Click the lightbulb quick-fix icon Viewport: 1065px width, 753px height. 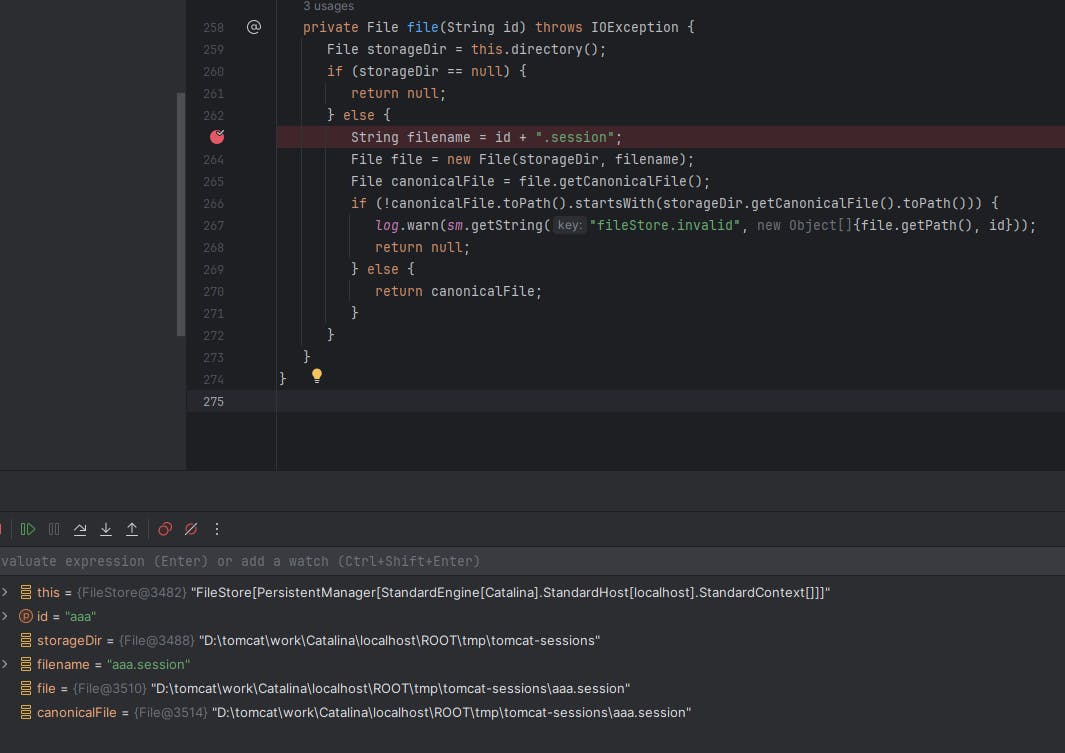(317, 375)
